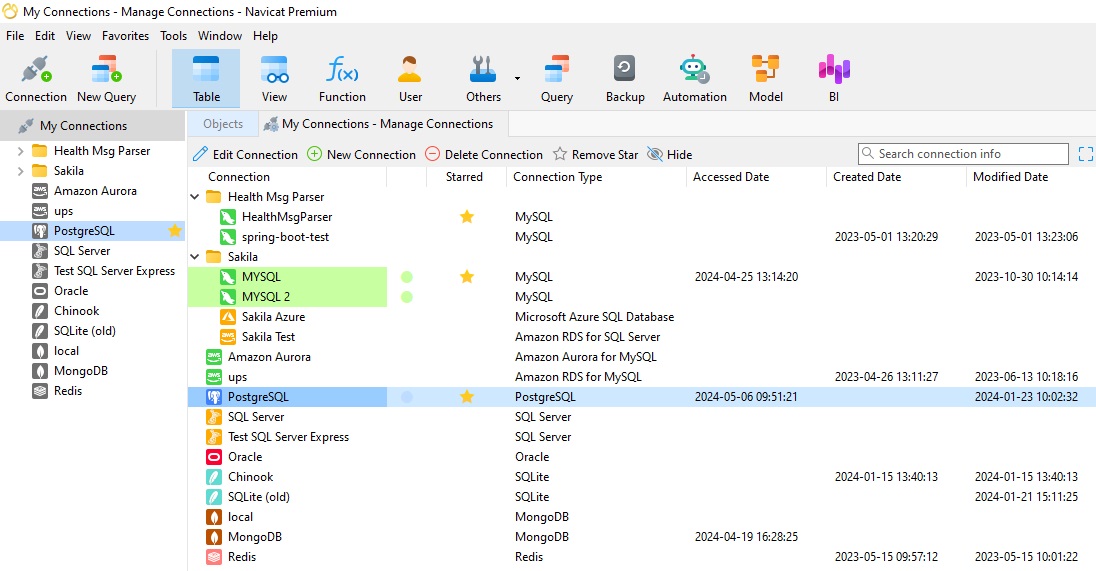
Task: Toggle the star on HealthMsgParser row
Action: [x=467, y=217]
